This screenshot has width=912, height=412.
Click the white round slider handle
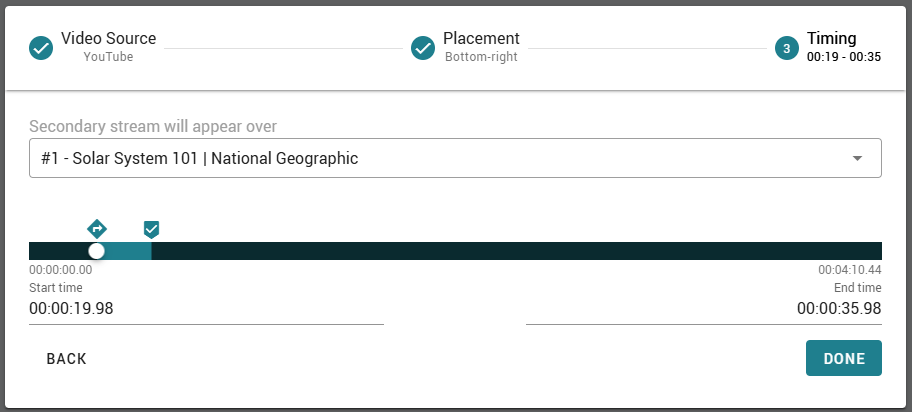click(x=97, y=251)
